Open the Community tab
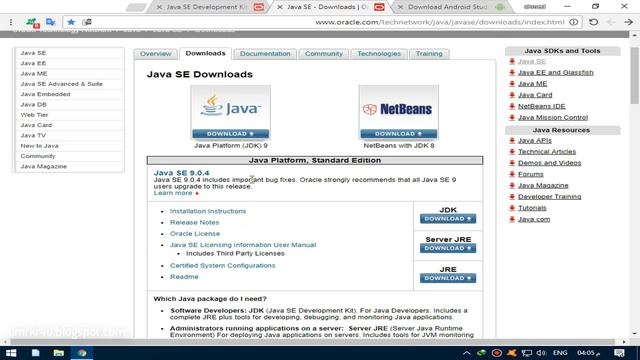This screenshot has width=640, height=360. pos(324,53)
